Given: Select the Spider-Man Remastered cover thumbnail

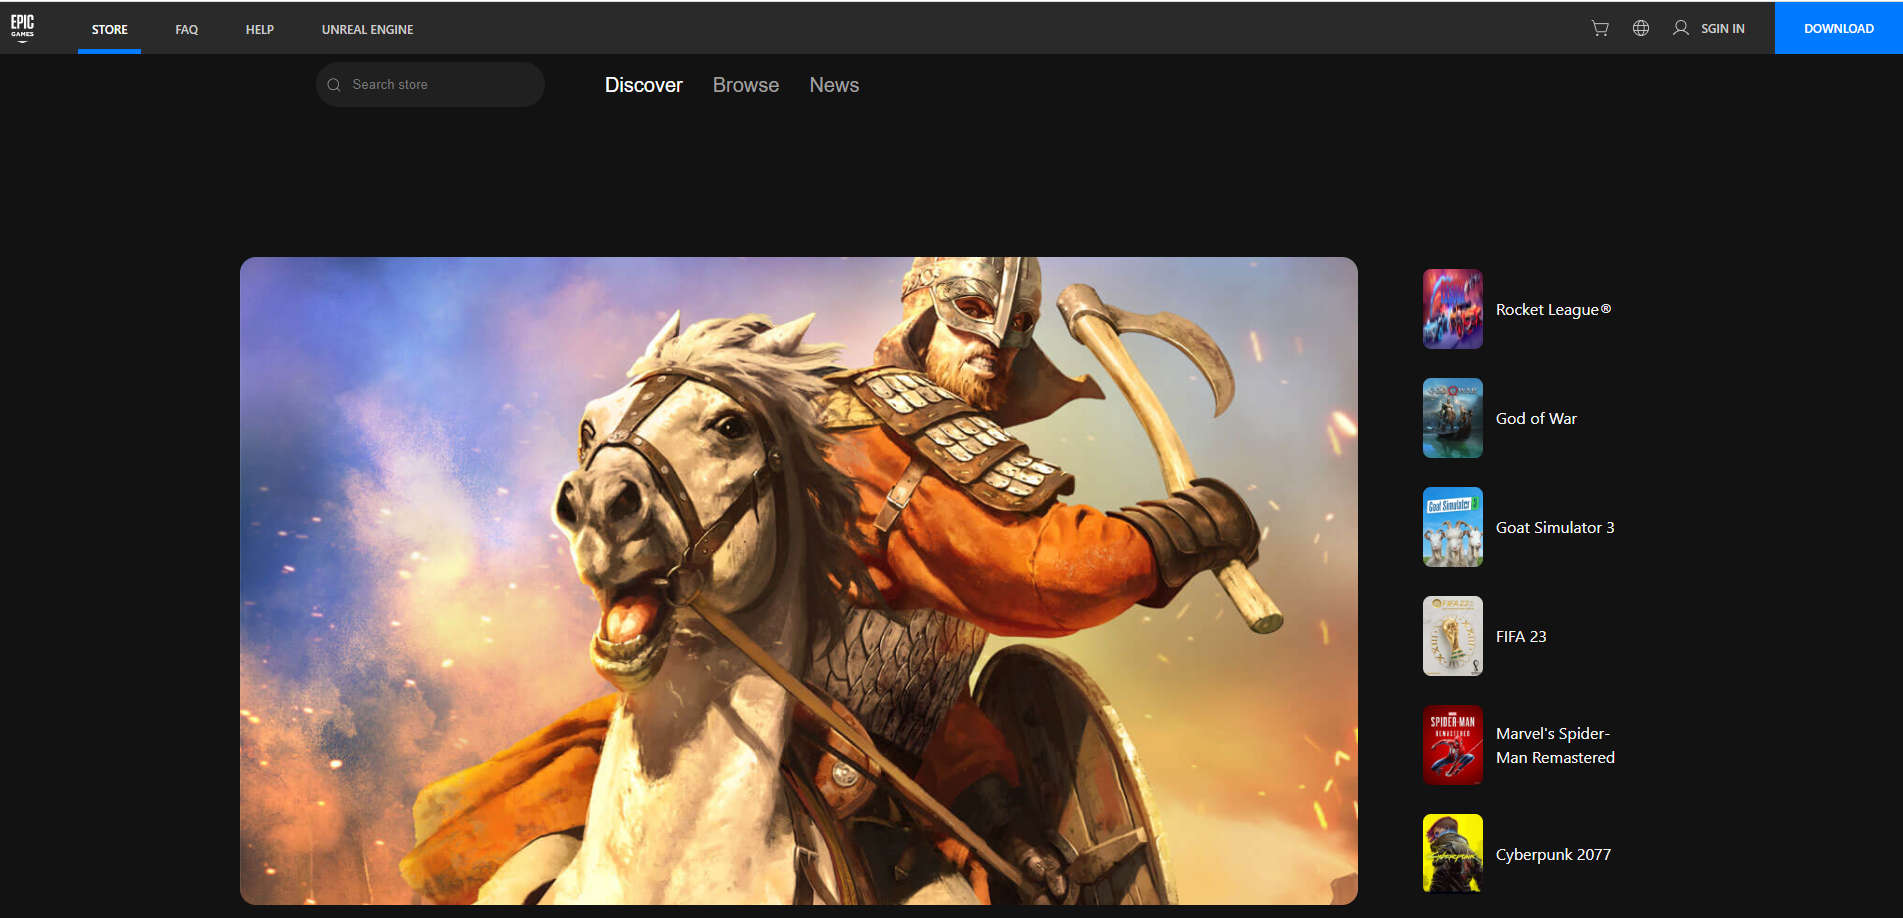Looking at the screenshot, I should tap(1453, 745).
